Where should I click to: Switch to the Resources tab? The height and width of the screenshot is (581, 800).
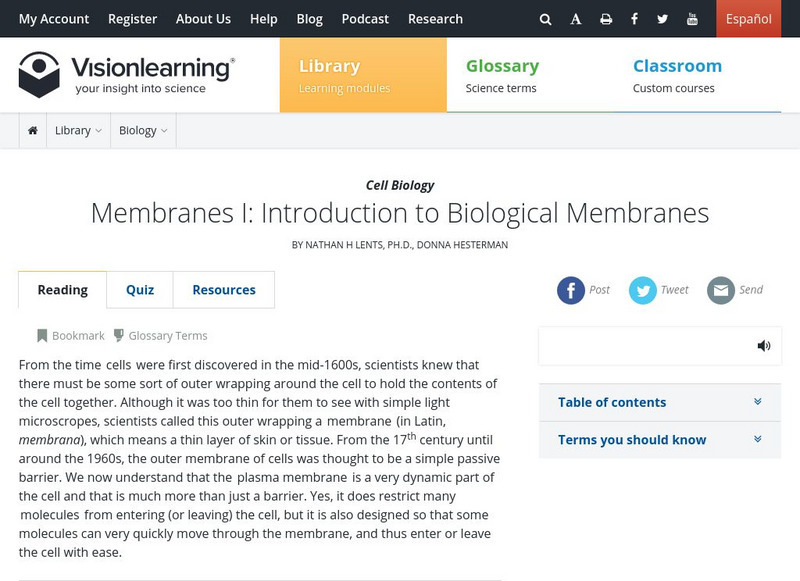[x=224, y=290]
